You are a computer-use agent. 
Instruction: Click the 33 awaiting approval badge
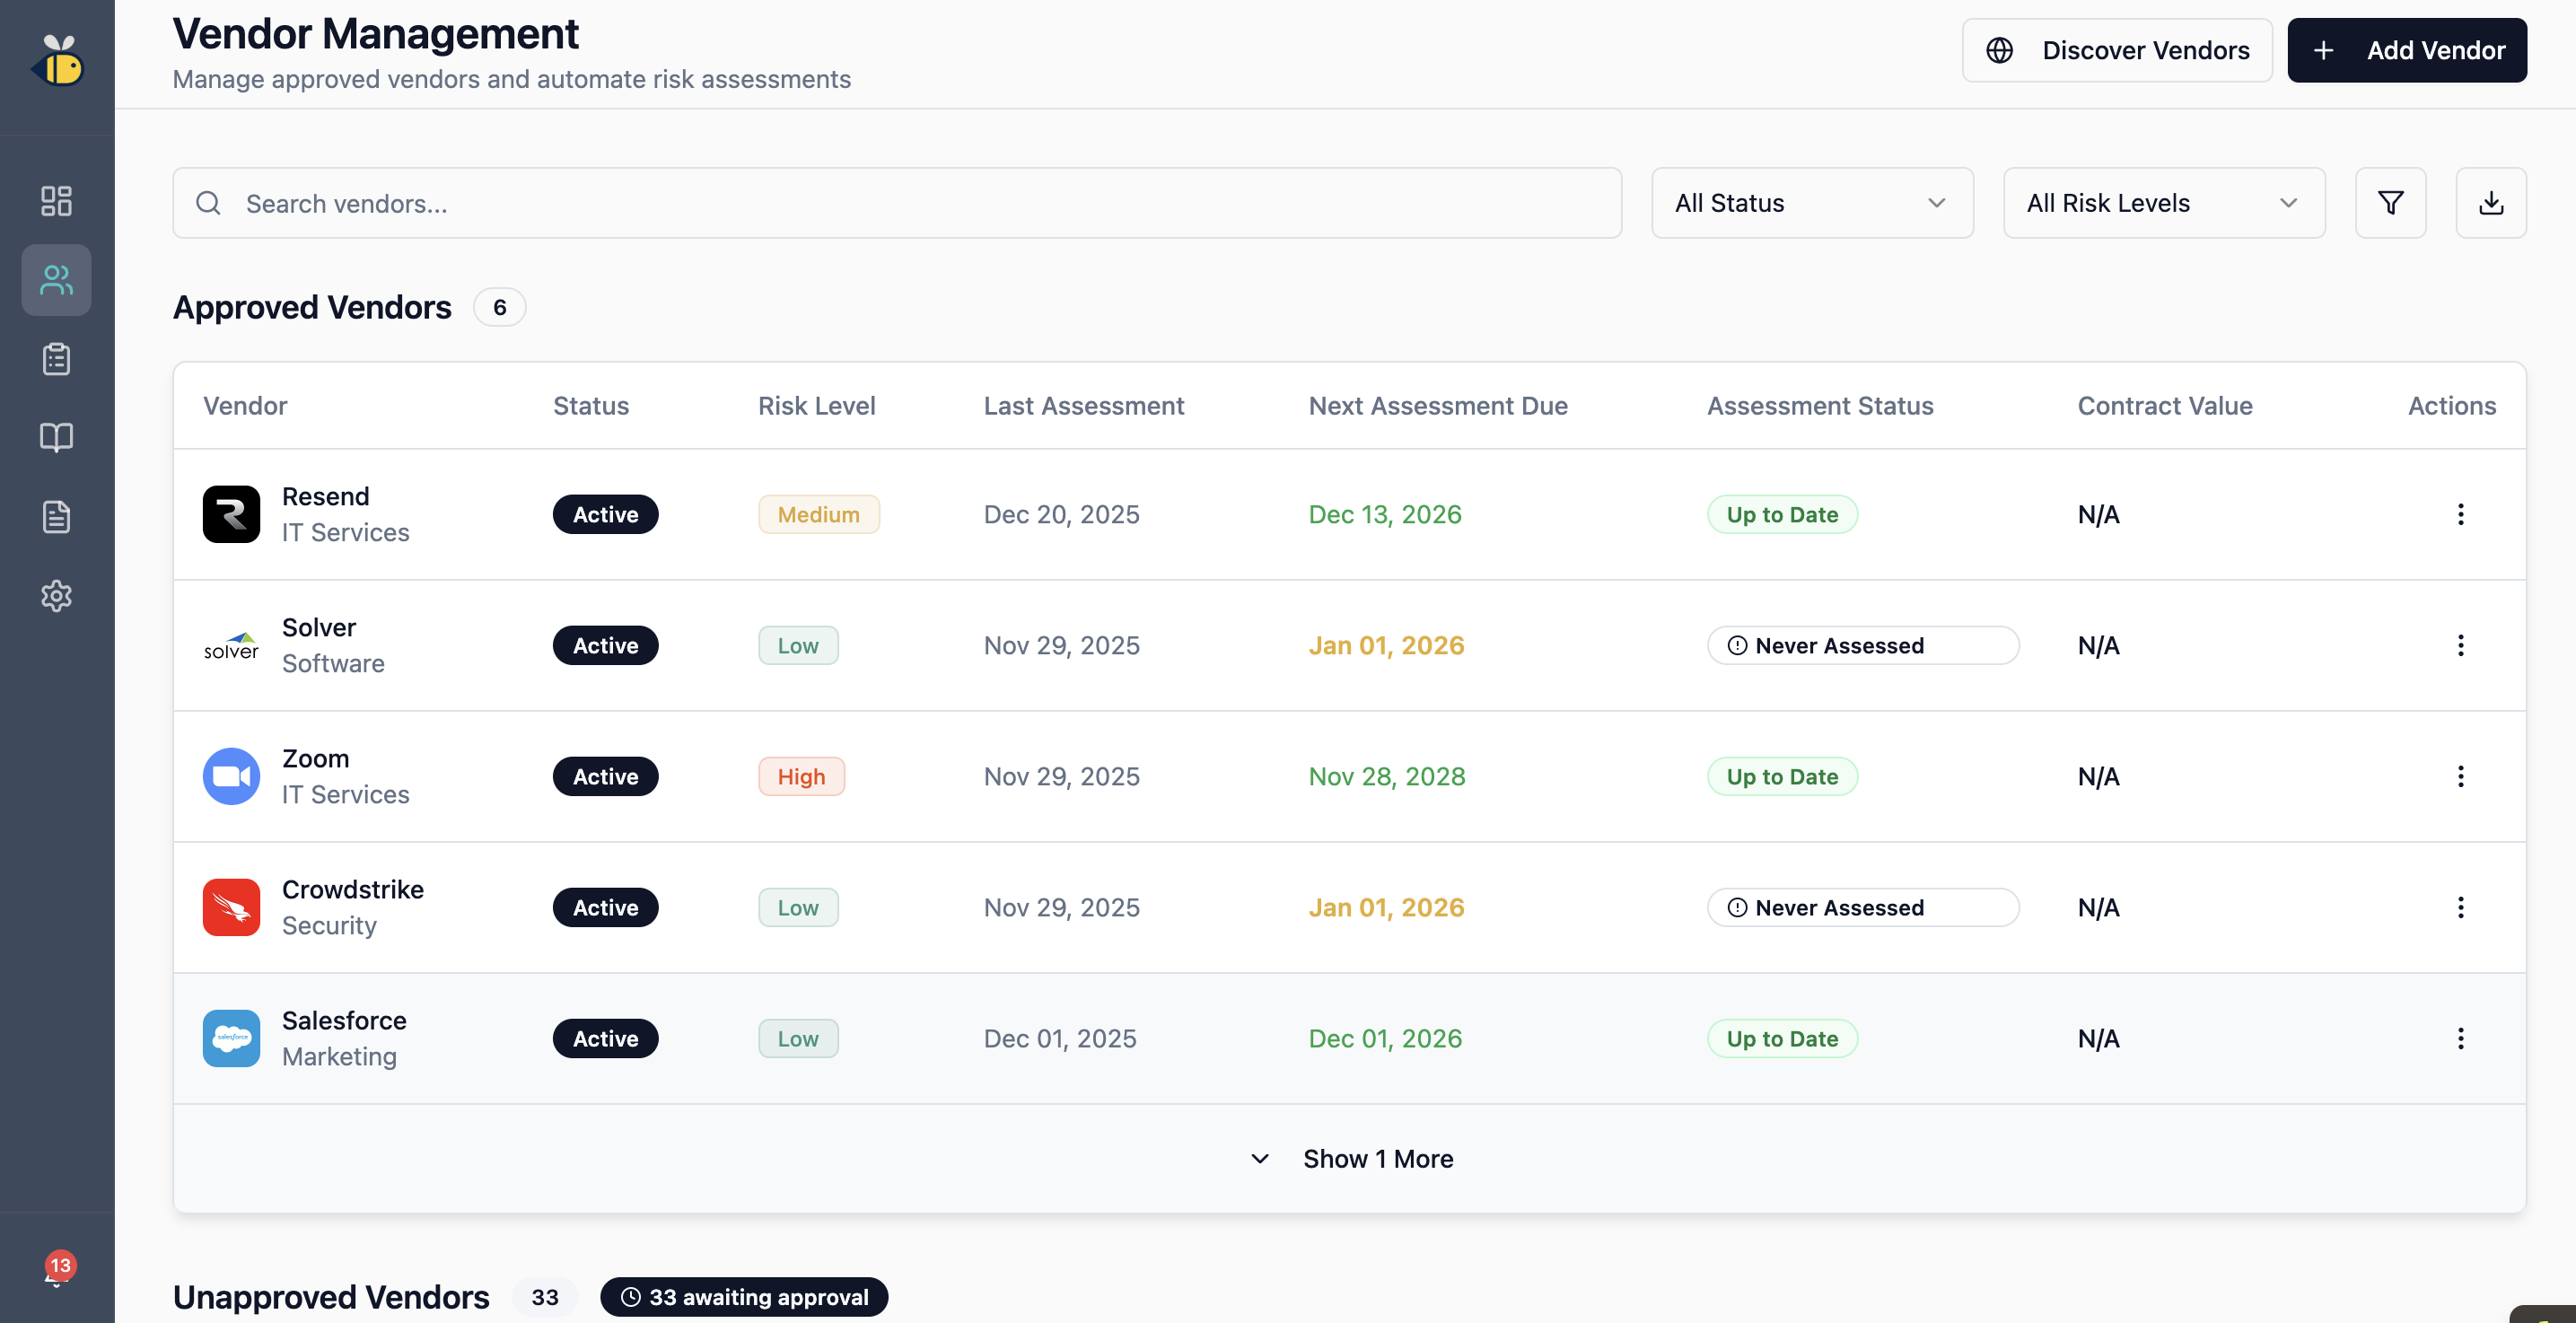point(744,1296)
